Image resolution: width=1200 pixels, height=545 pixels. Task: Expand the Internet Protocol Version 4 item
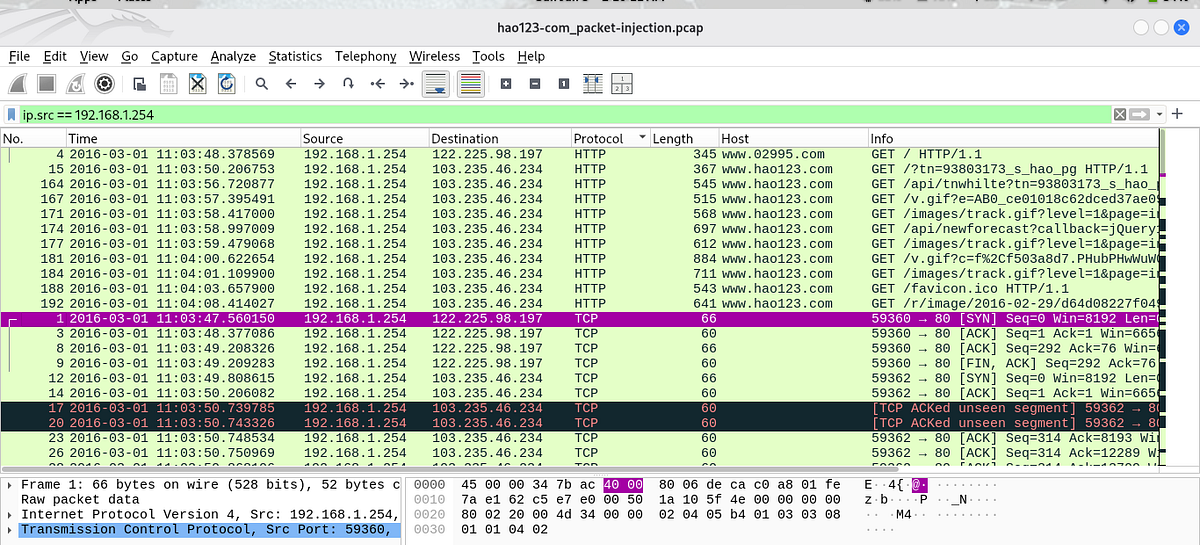click(12, 514)
